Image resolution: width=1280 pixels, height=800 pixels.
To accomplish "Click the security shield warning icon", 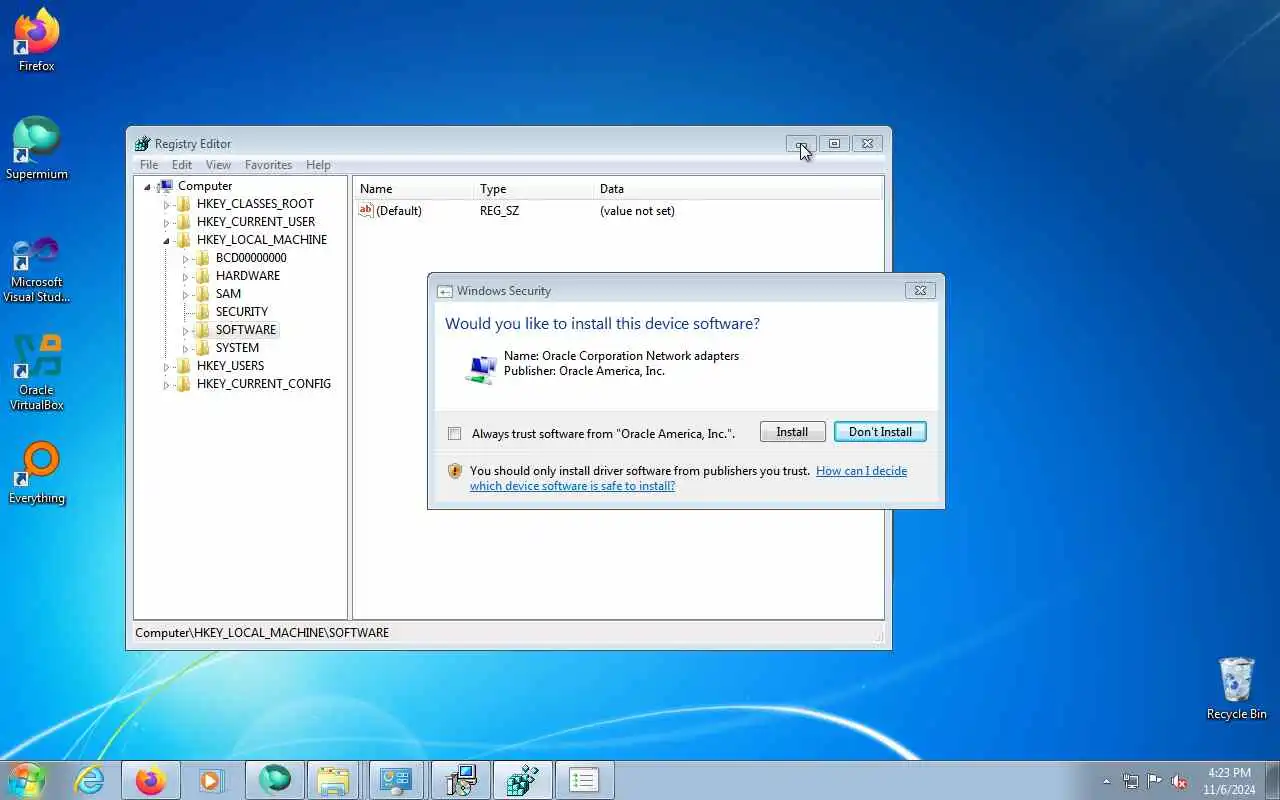I will 455,471.
